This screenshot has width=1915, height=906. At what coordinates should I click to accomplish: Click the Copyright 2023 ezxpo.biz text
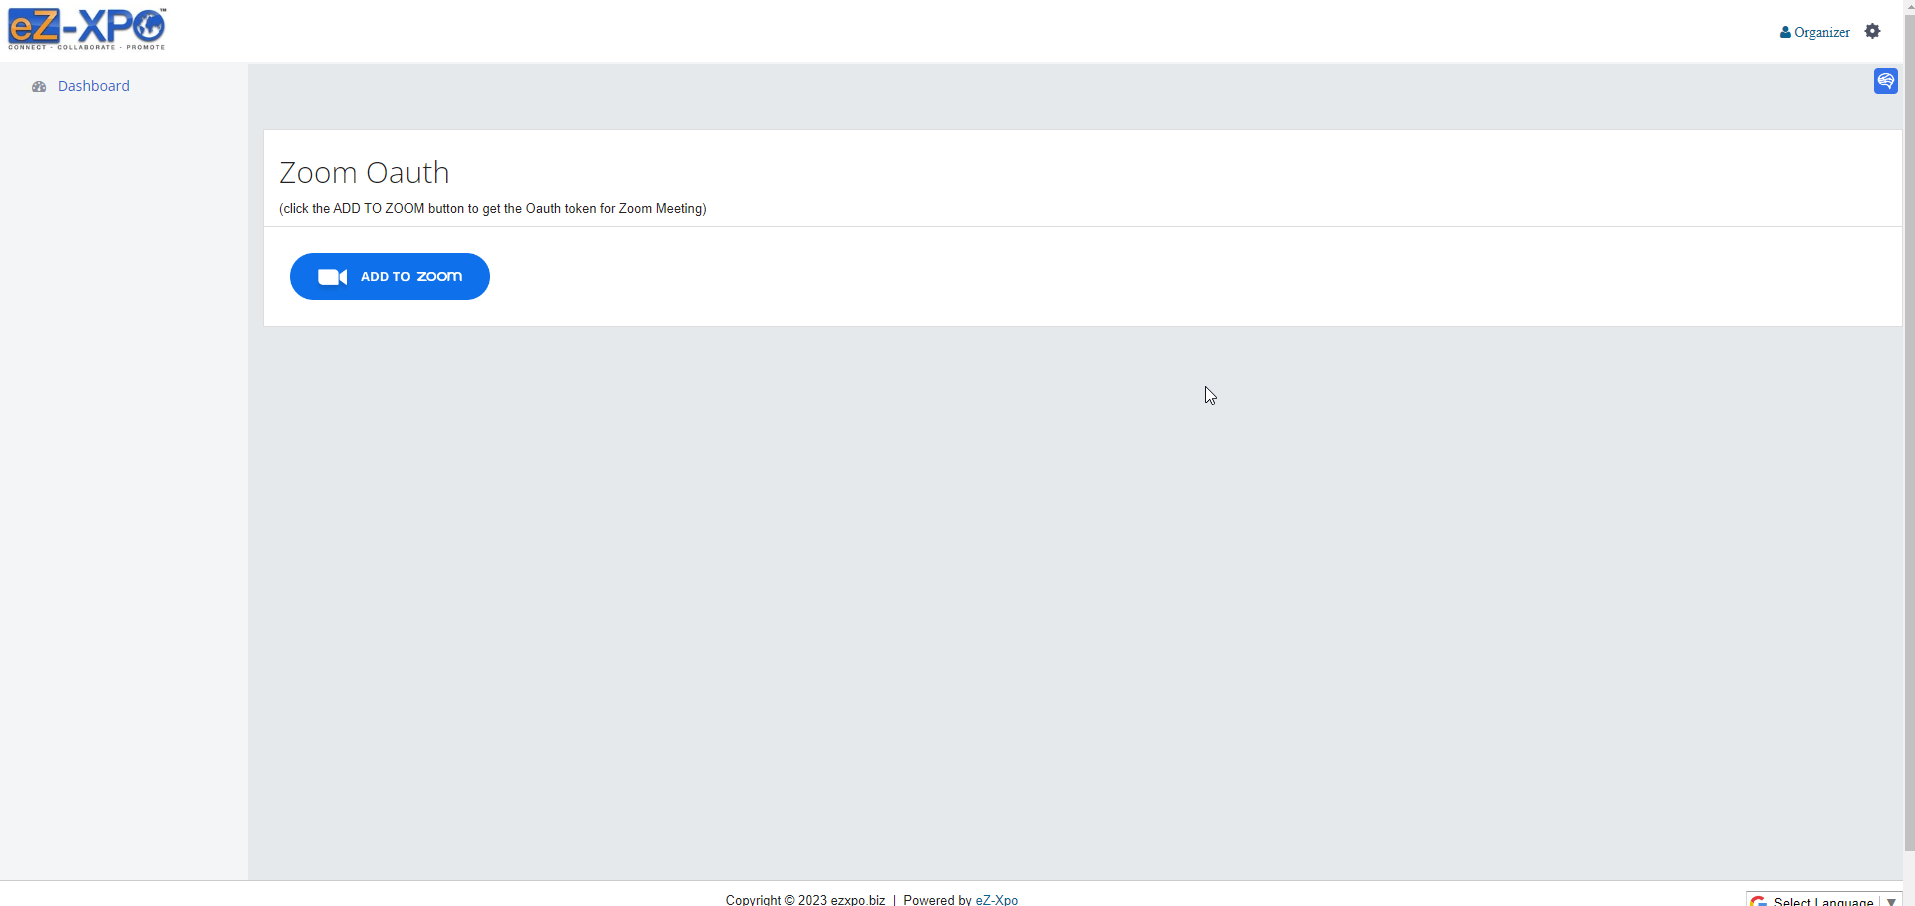click(805, 900)
